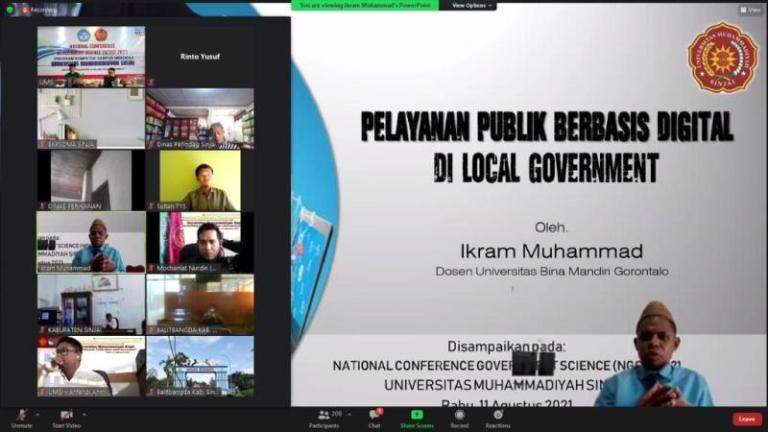Click the View button at top right
The width and height of the screenshot is (768, 432).
(751, 10)
